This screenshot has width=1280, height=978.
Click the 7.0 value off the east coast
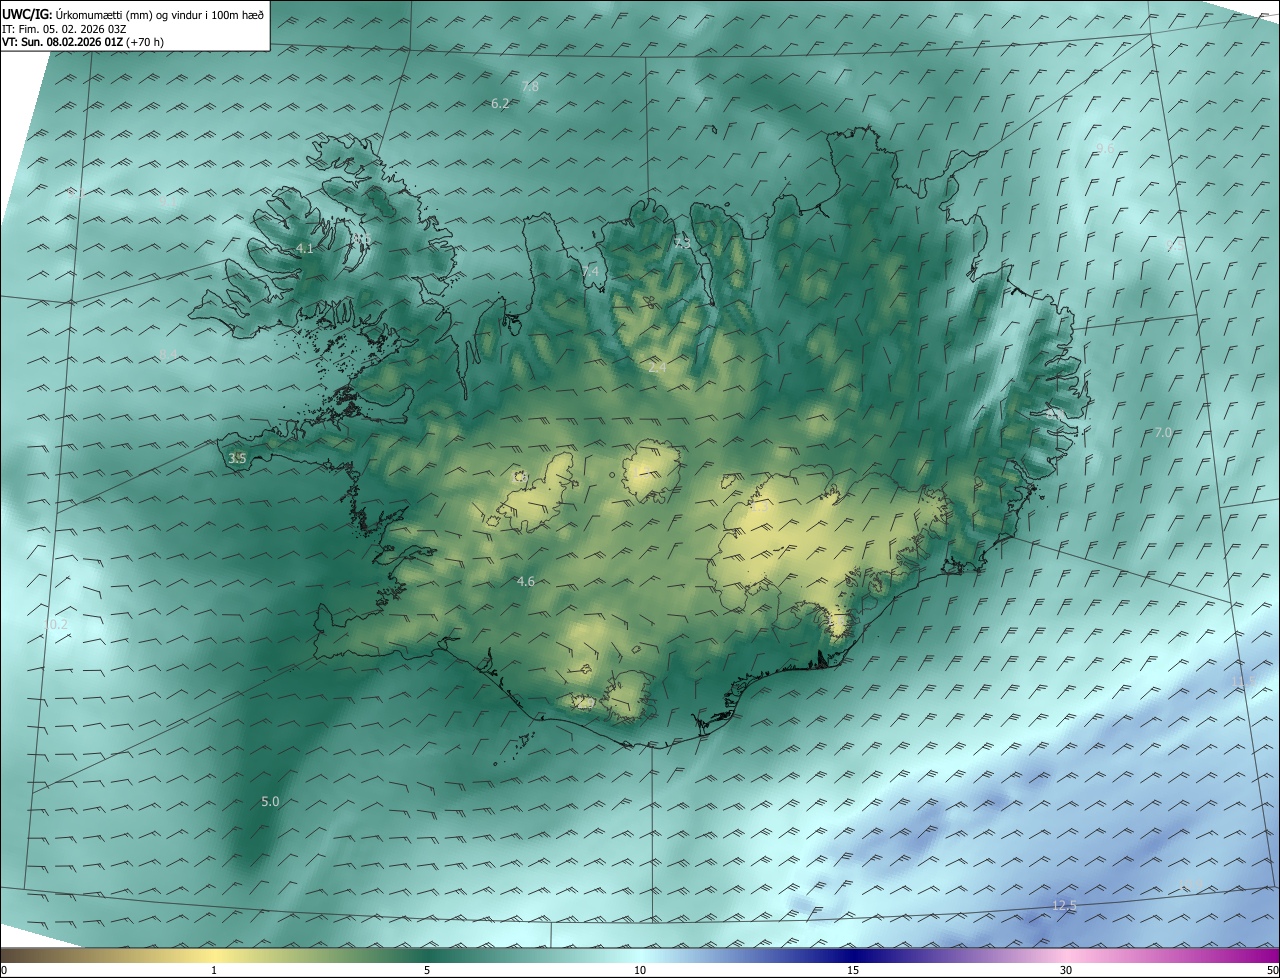[1163, 432]
